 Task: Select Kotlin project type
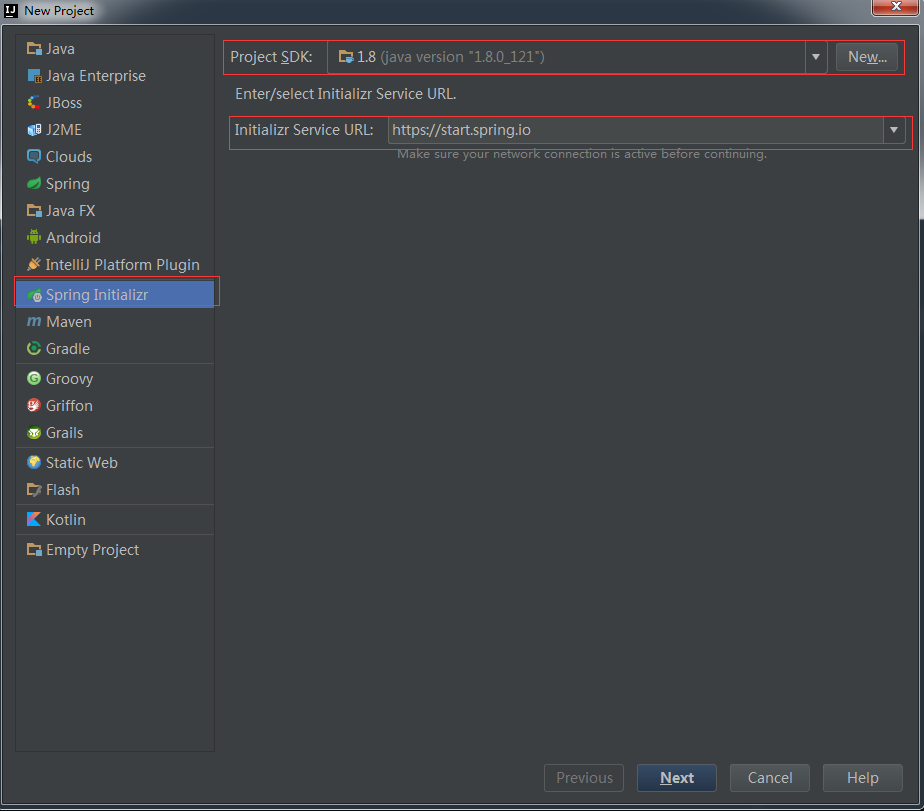tap(115, 519)
